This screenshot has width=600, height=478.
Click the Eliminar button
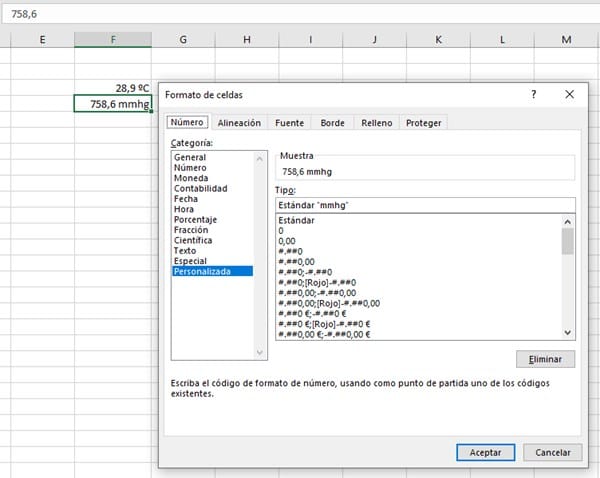click(x=545, y=359)
